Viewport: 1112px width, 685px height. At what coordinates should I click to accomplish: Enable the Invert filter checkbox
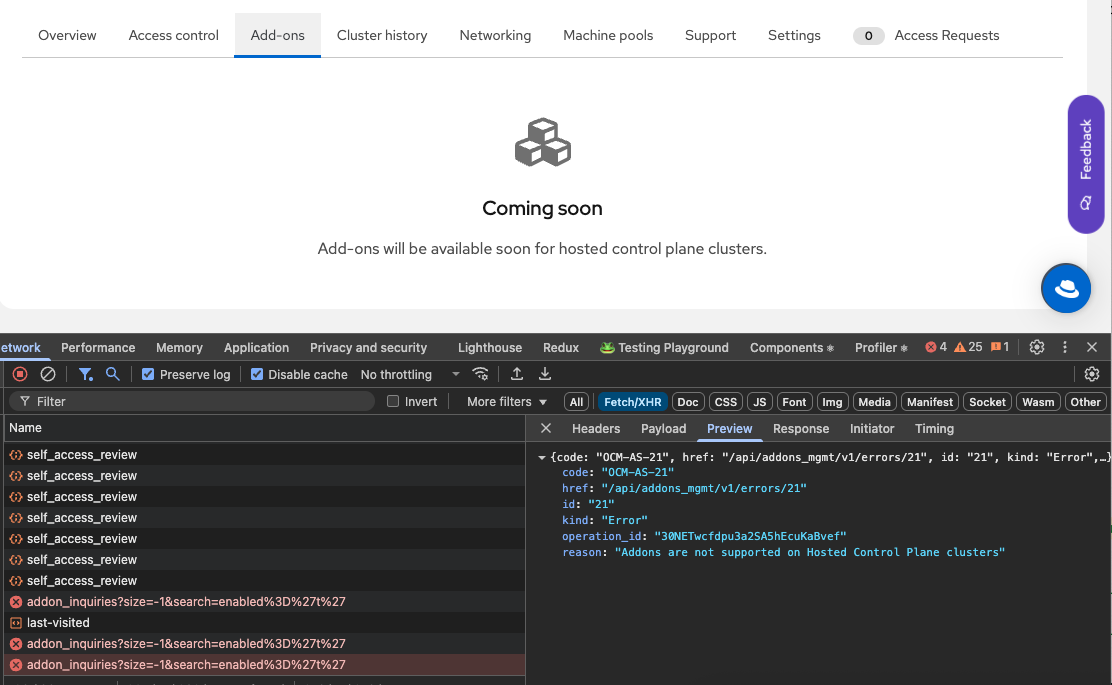point(393,401)
